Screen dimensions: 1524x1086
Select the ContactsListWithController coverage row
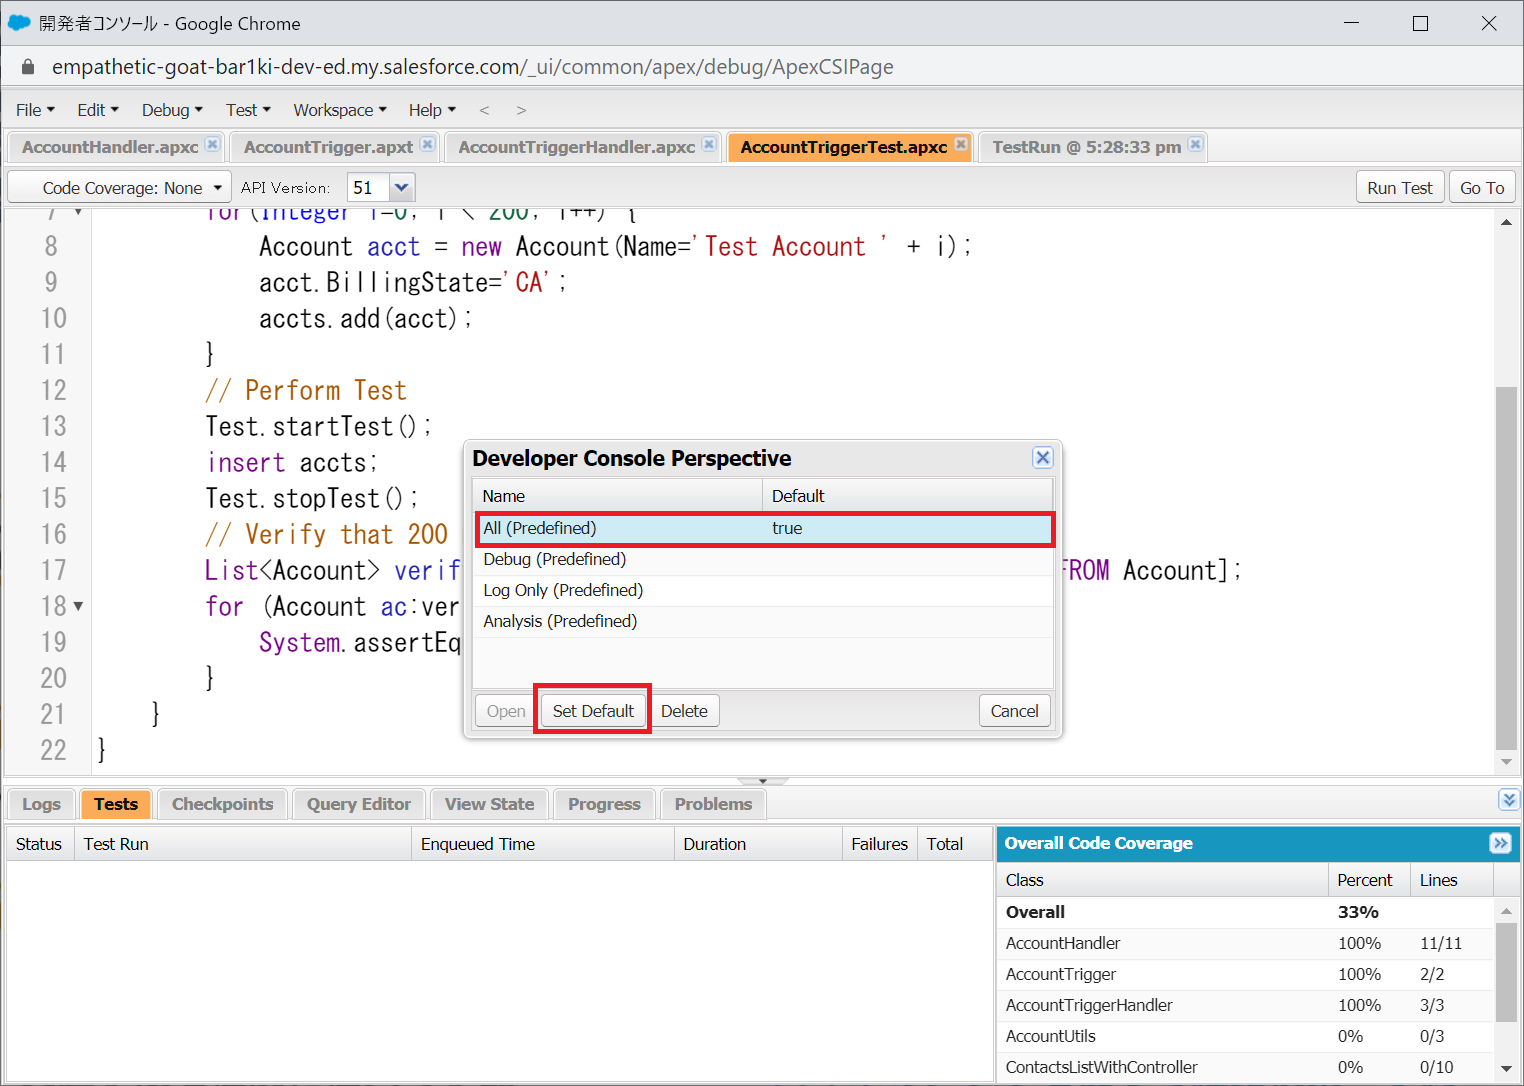click(1246, 1067)
